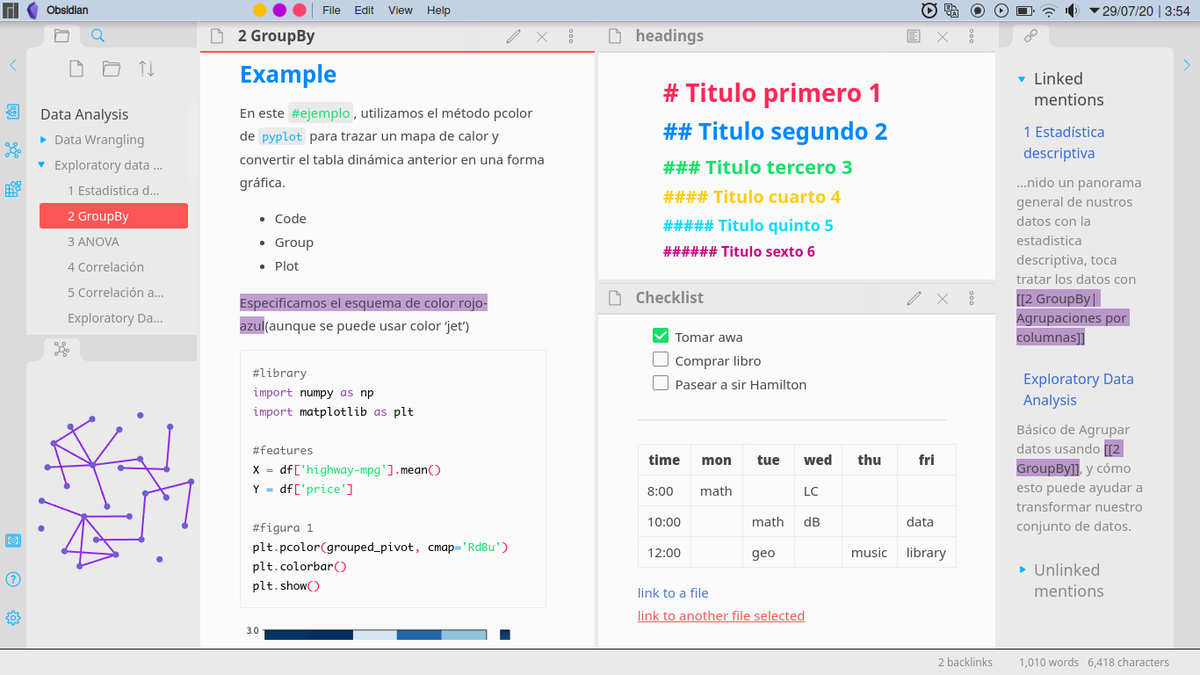Check the Pasear a sir Hamilton task

(x=660, y=383)
